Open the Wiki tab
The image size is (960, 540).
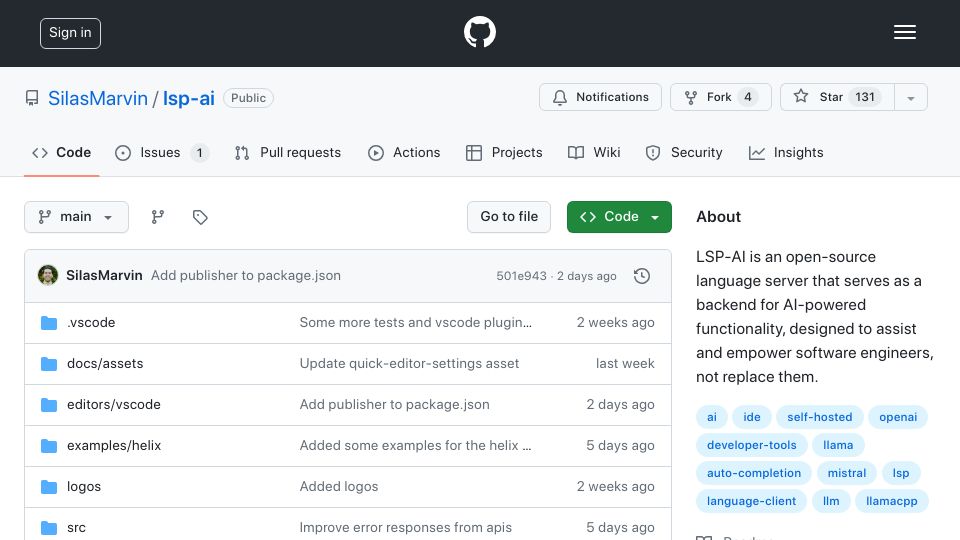594,152
